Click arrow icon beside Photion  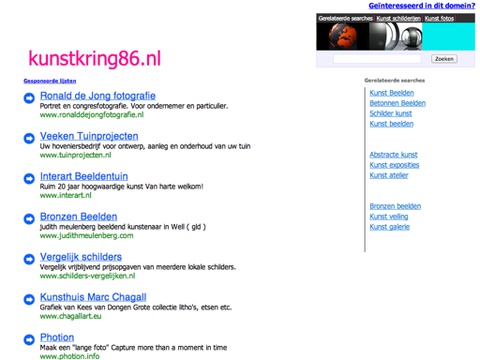click(x=29, y=340)
